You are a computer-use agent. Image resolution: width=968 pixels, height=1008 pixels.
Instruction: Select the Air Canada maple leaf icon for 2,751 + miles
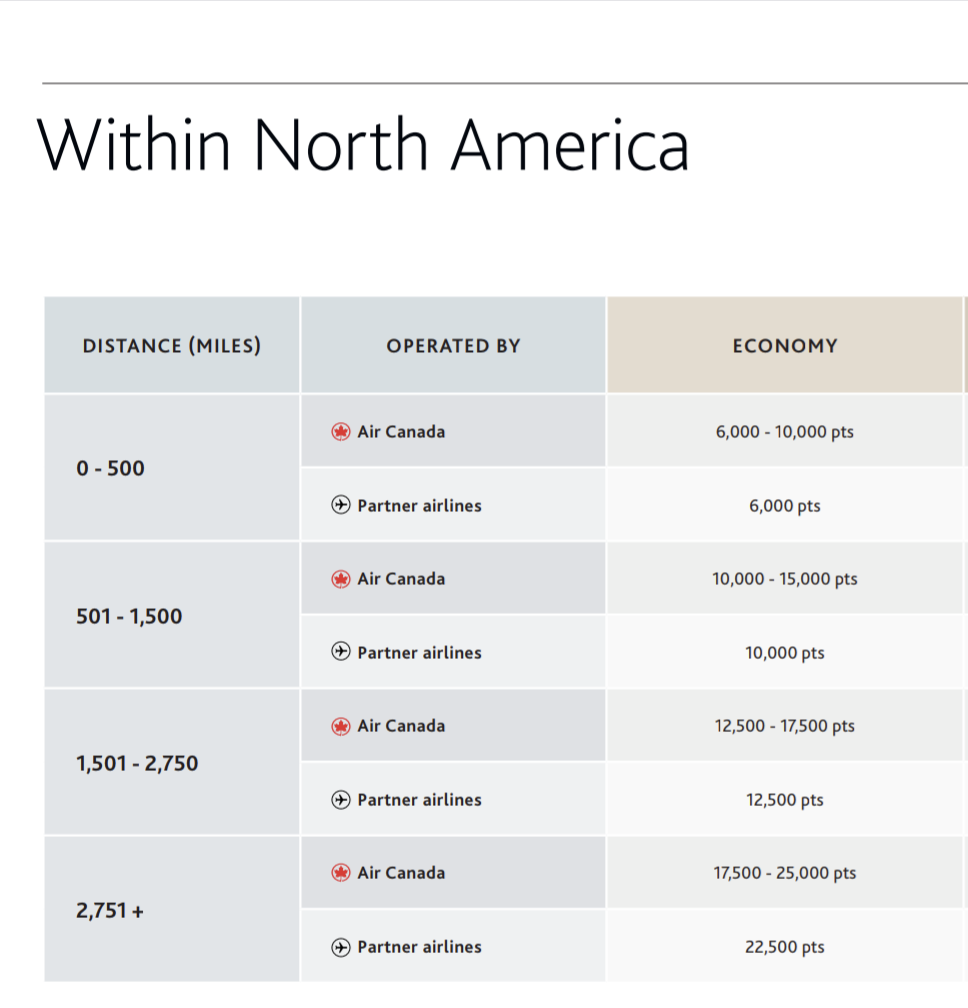point(341,873)
